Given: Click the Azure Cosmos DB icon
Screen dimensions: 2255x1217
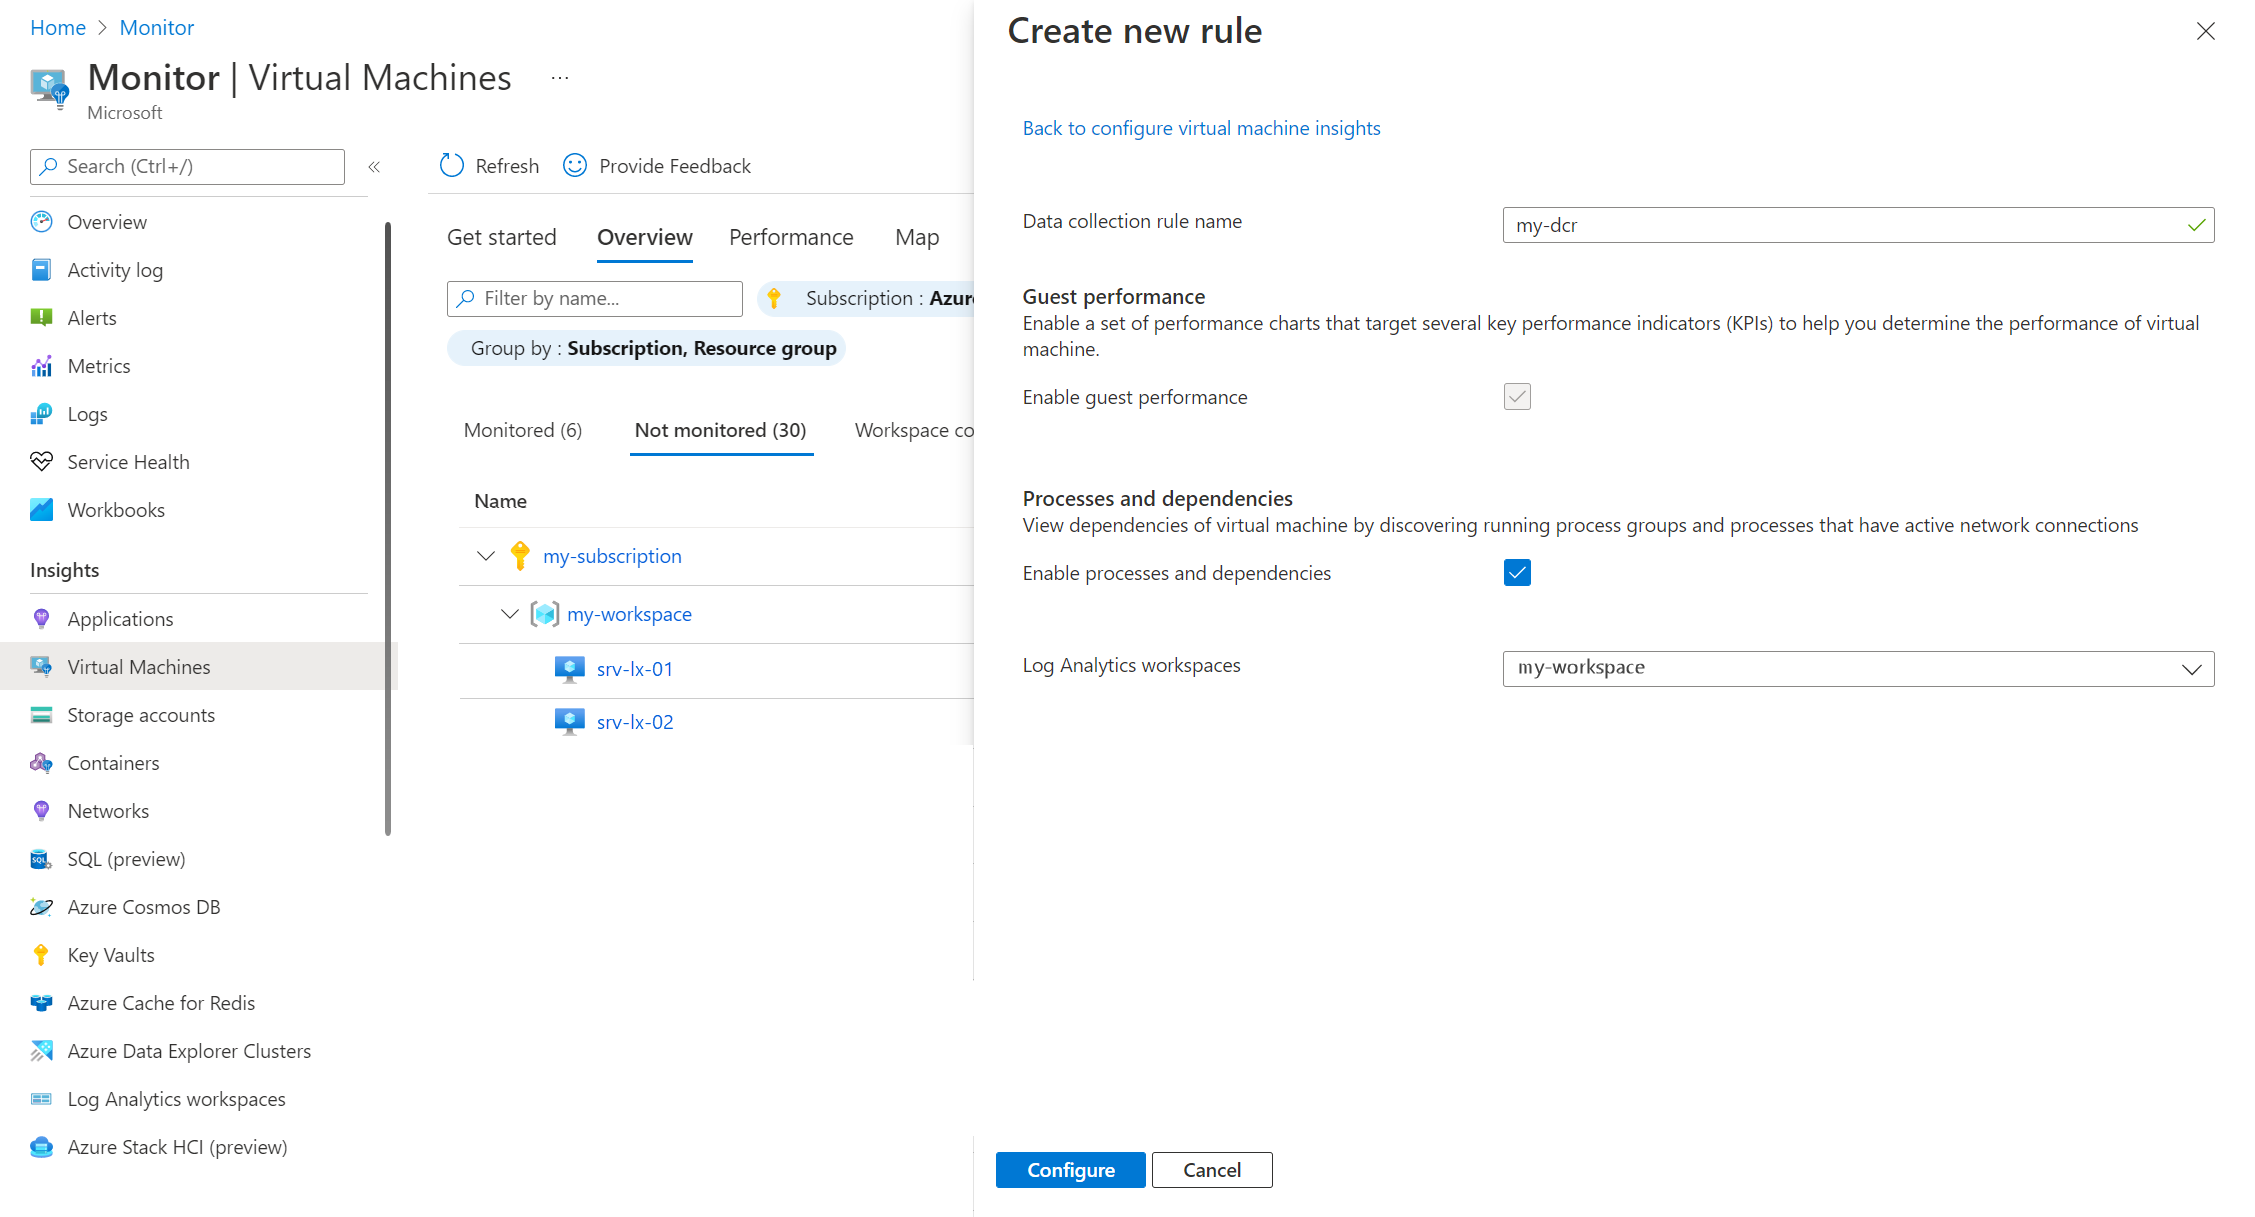Looking at the screenshot, I should pyautogui.click(x=41, y=907).
